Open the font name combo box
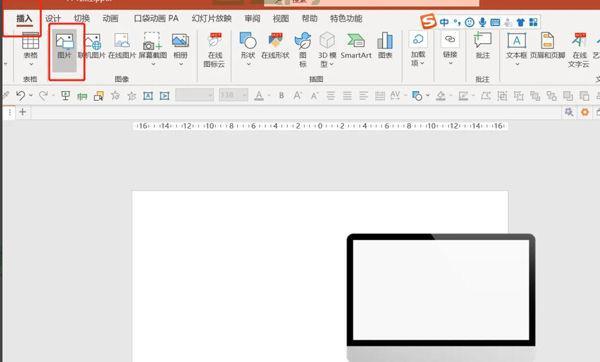 [x=194, y=95]
